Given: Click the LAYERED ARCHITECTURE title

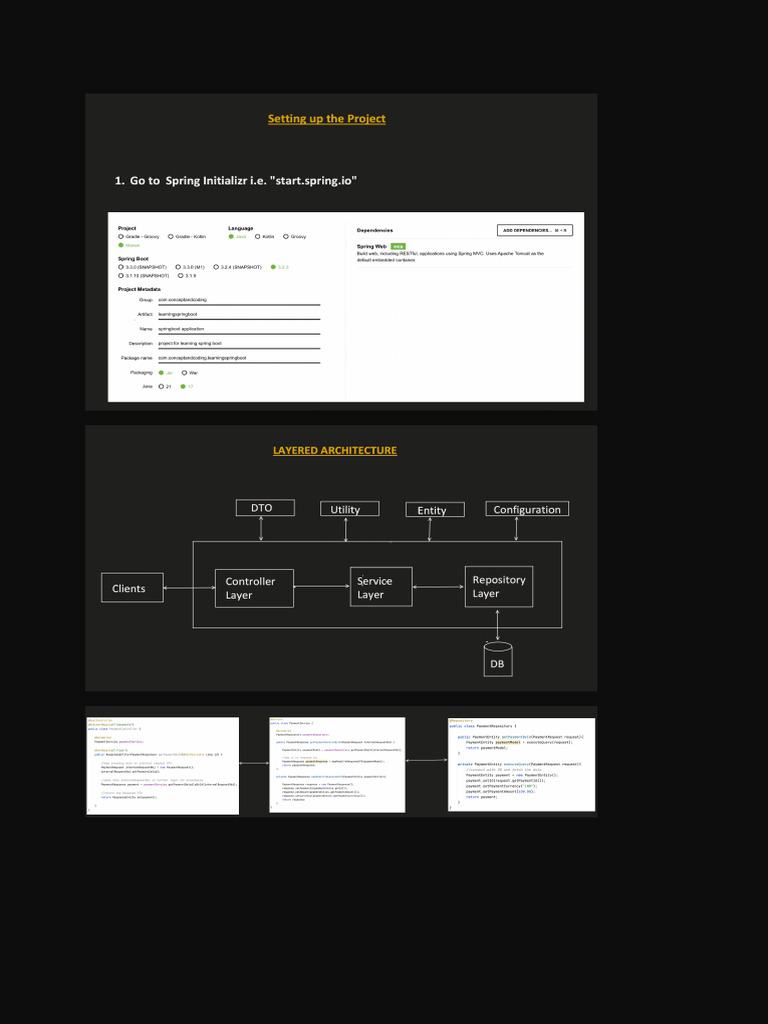Looking at the screenshot, I should (335, 451).
